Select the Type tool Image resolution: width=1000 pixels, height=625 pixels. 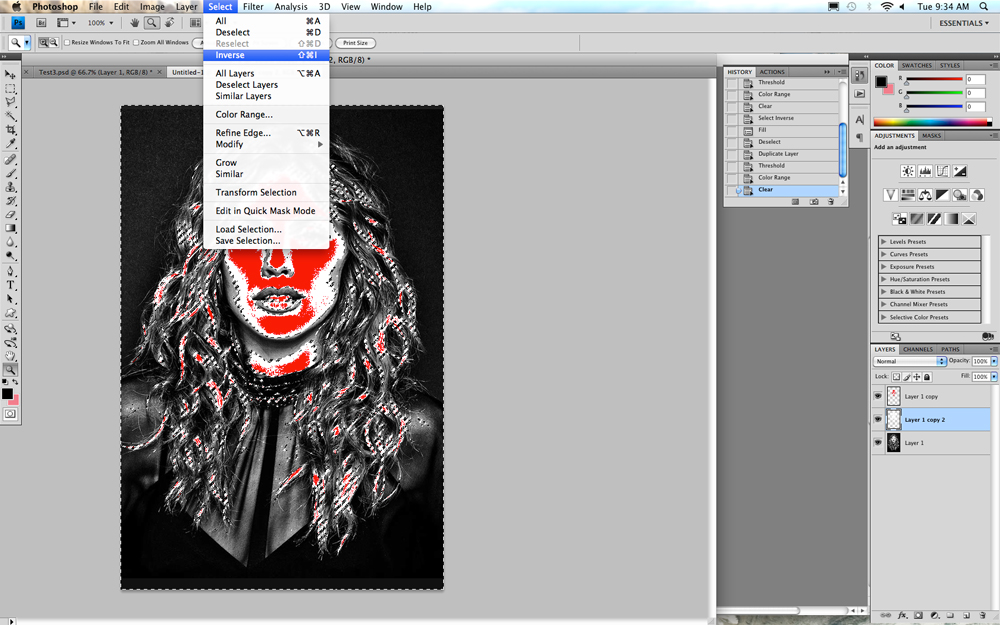10,286
